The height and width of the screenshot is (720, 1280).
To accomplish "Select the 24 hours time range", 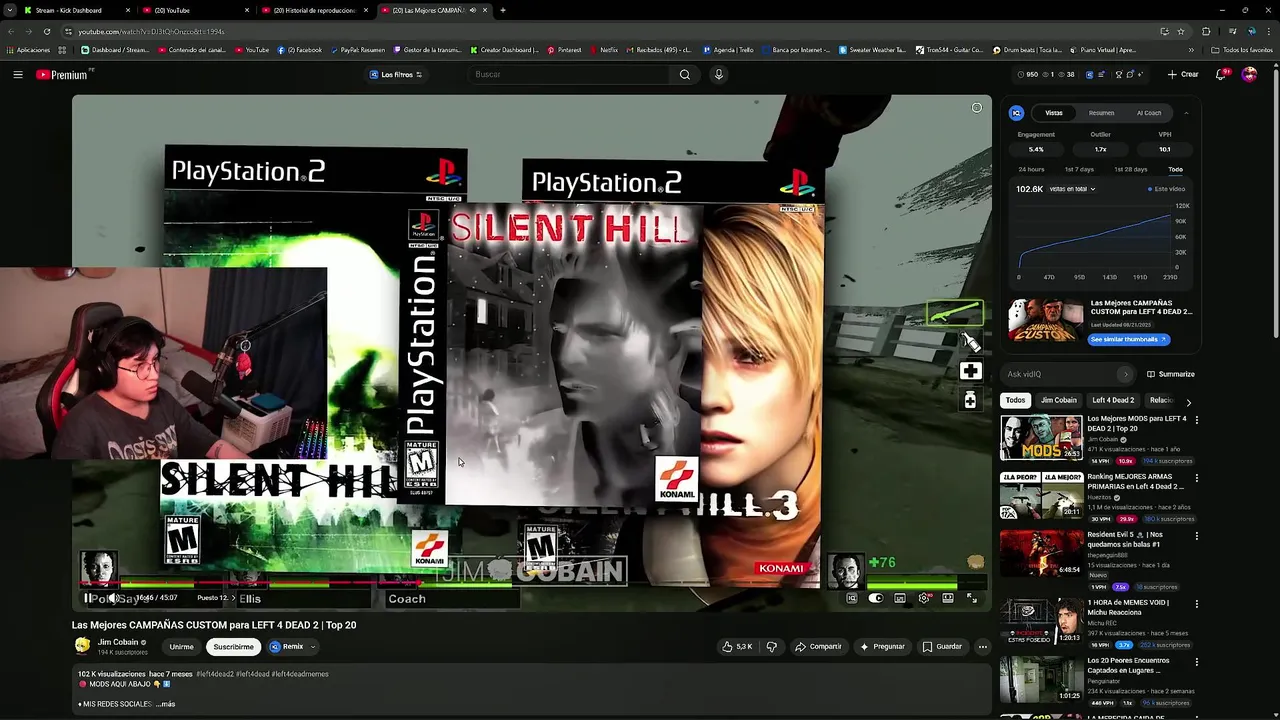I will tap(1031, 169).
